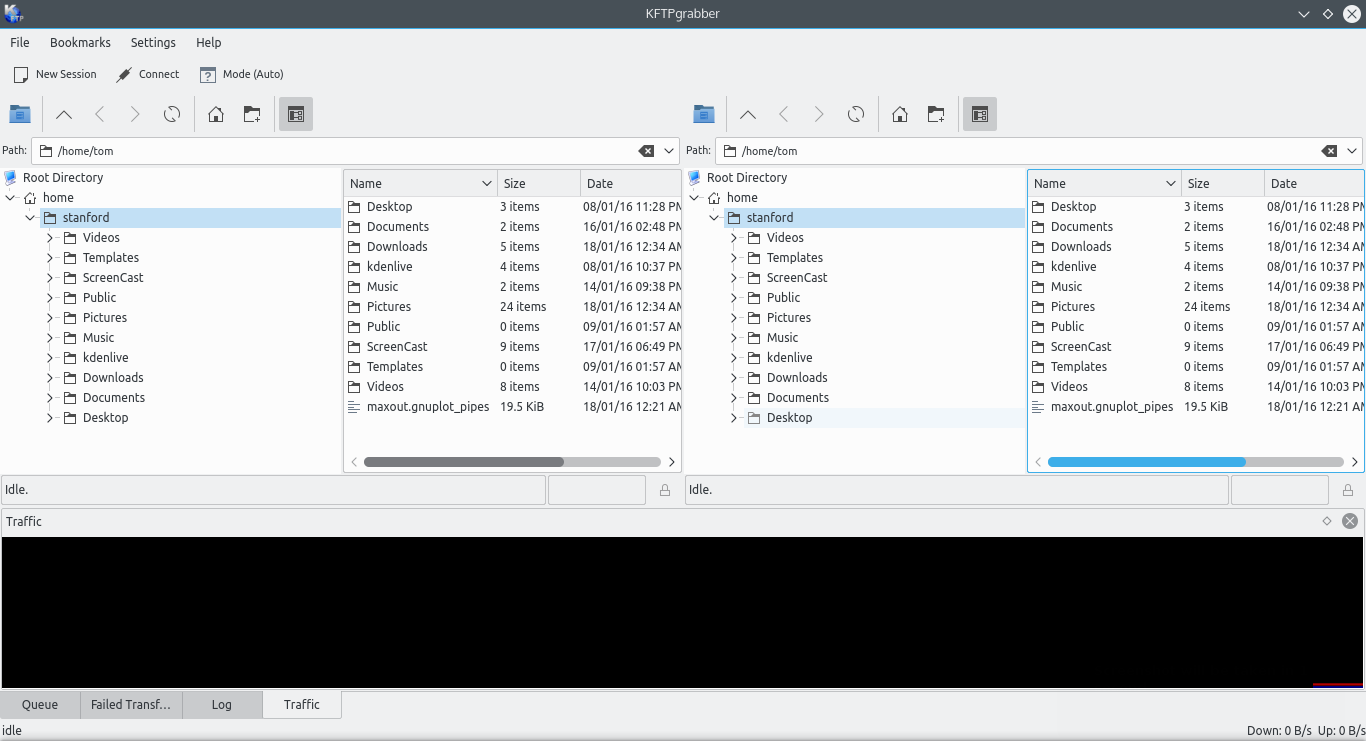1366x741 pixels.
Task: Click the Connect plug icon
Action: (124, 75)
